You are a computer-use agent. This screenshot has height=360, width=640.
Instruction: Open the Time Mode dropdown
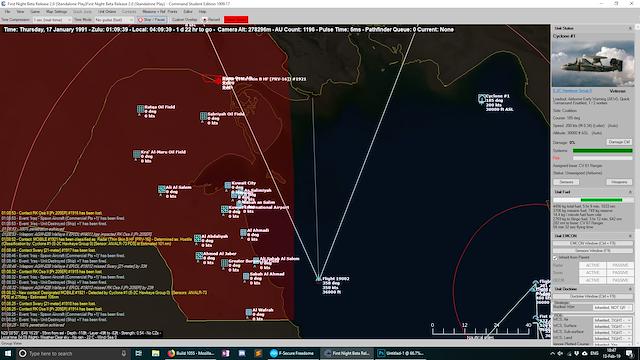click(114, 20)
